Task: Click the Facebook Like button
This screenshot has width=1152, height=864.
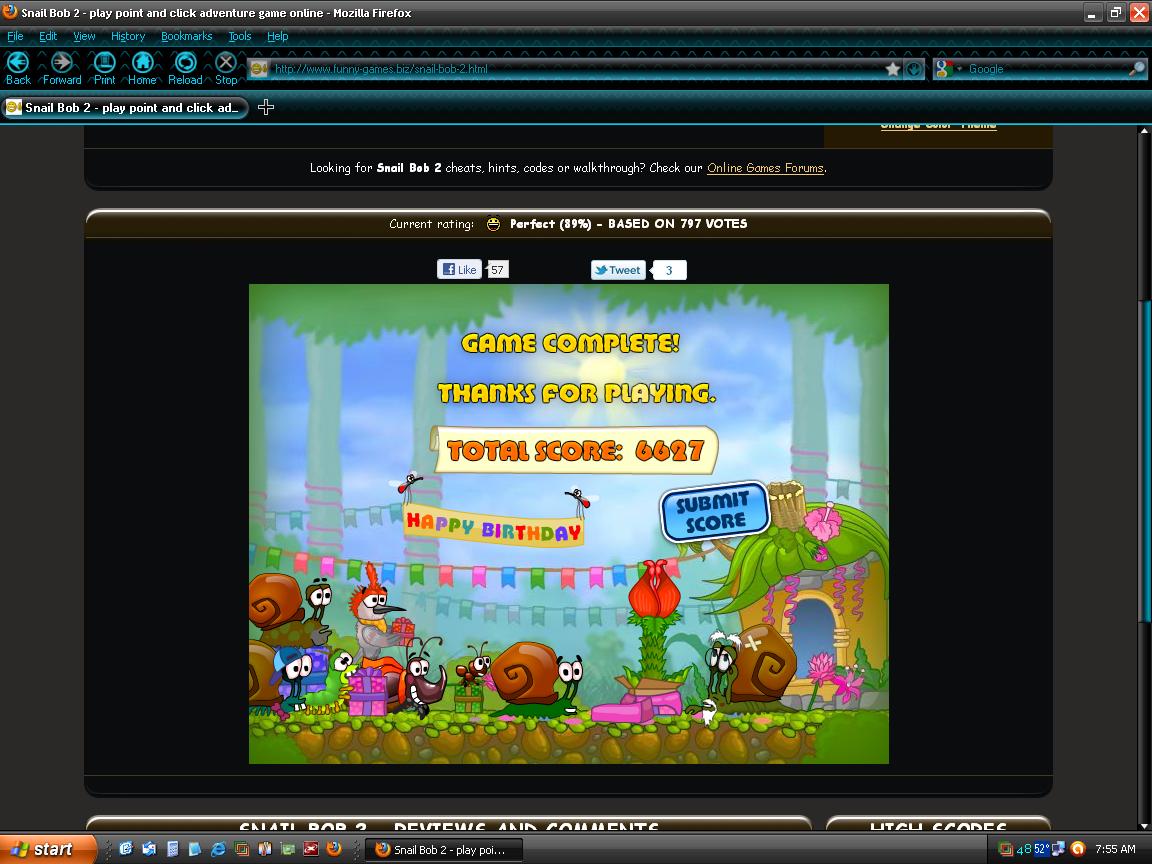Action: pos(459,270)
